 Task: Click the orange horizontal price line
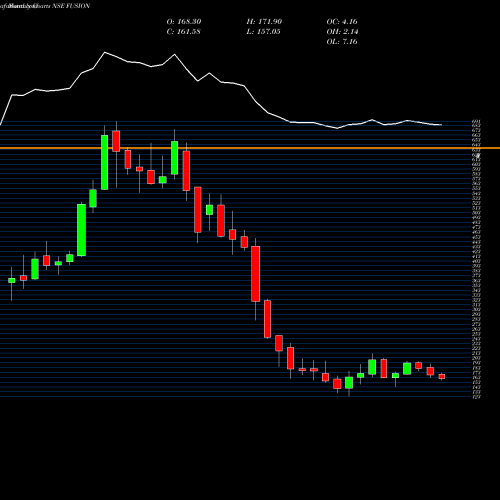tap(250, 148)
